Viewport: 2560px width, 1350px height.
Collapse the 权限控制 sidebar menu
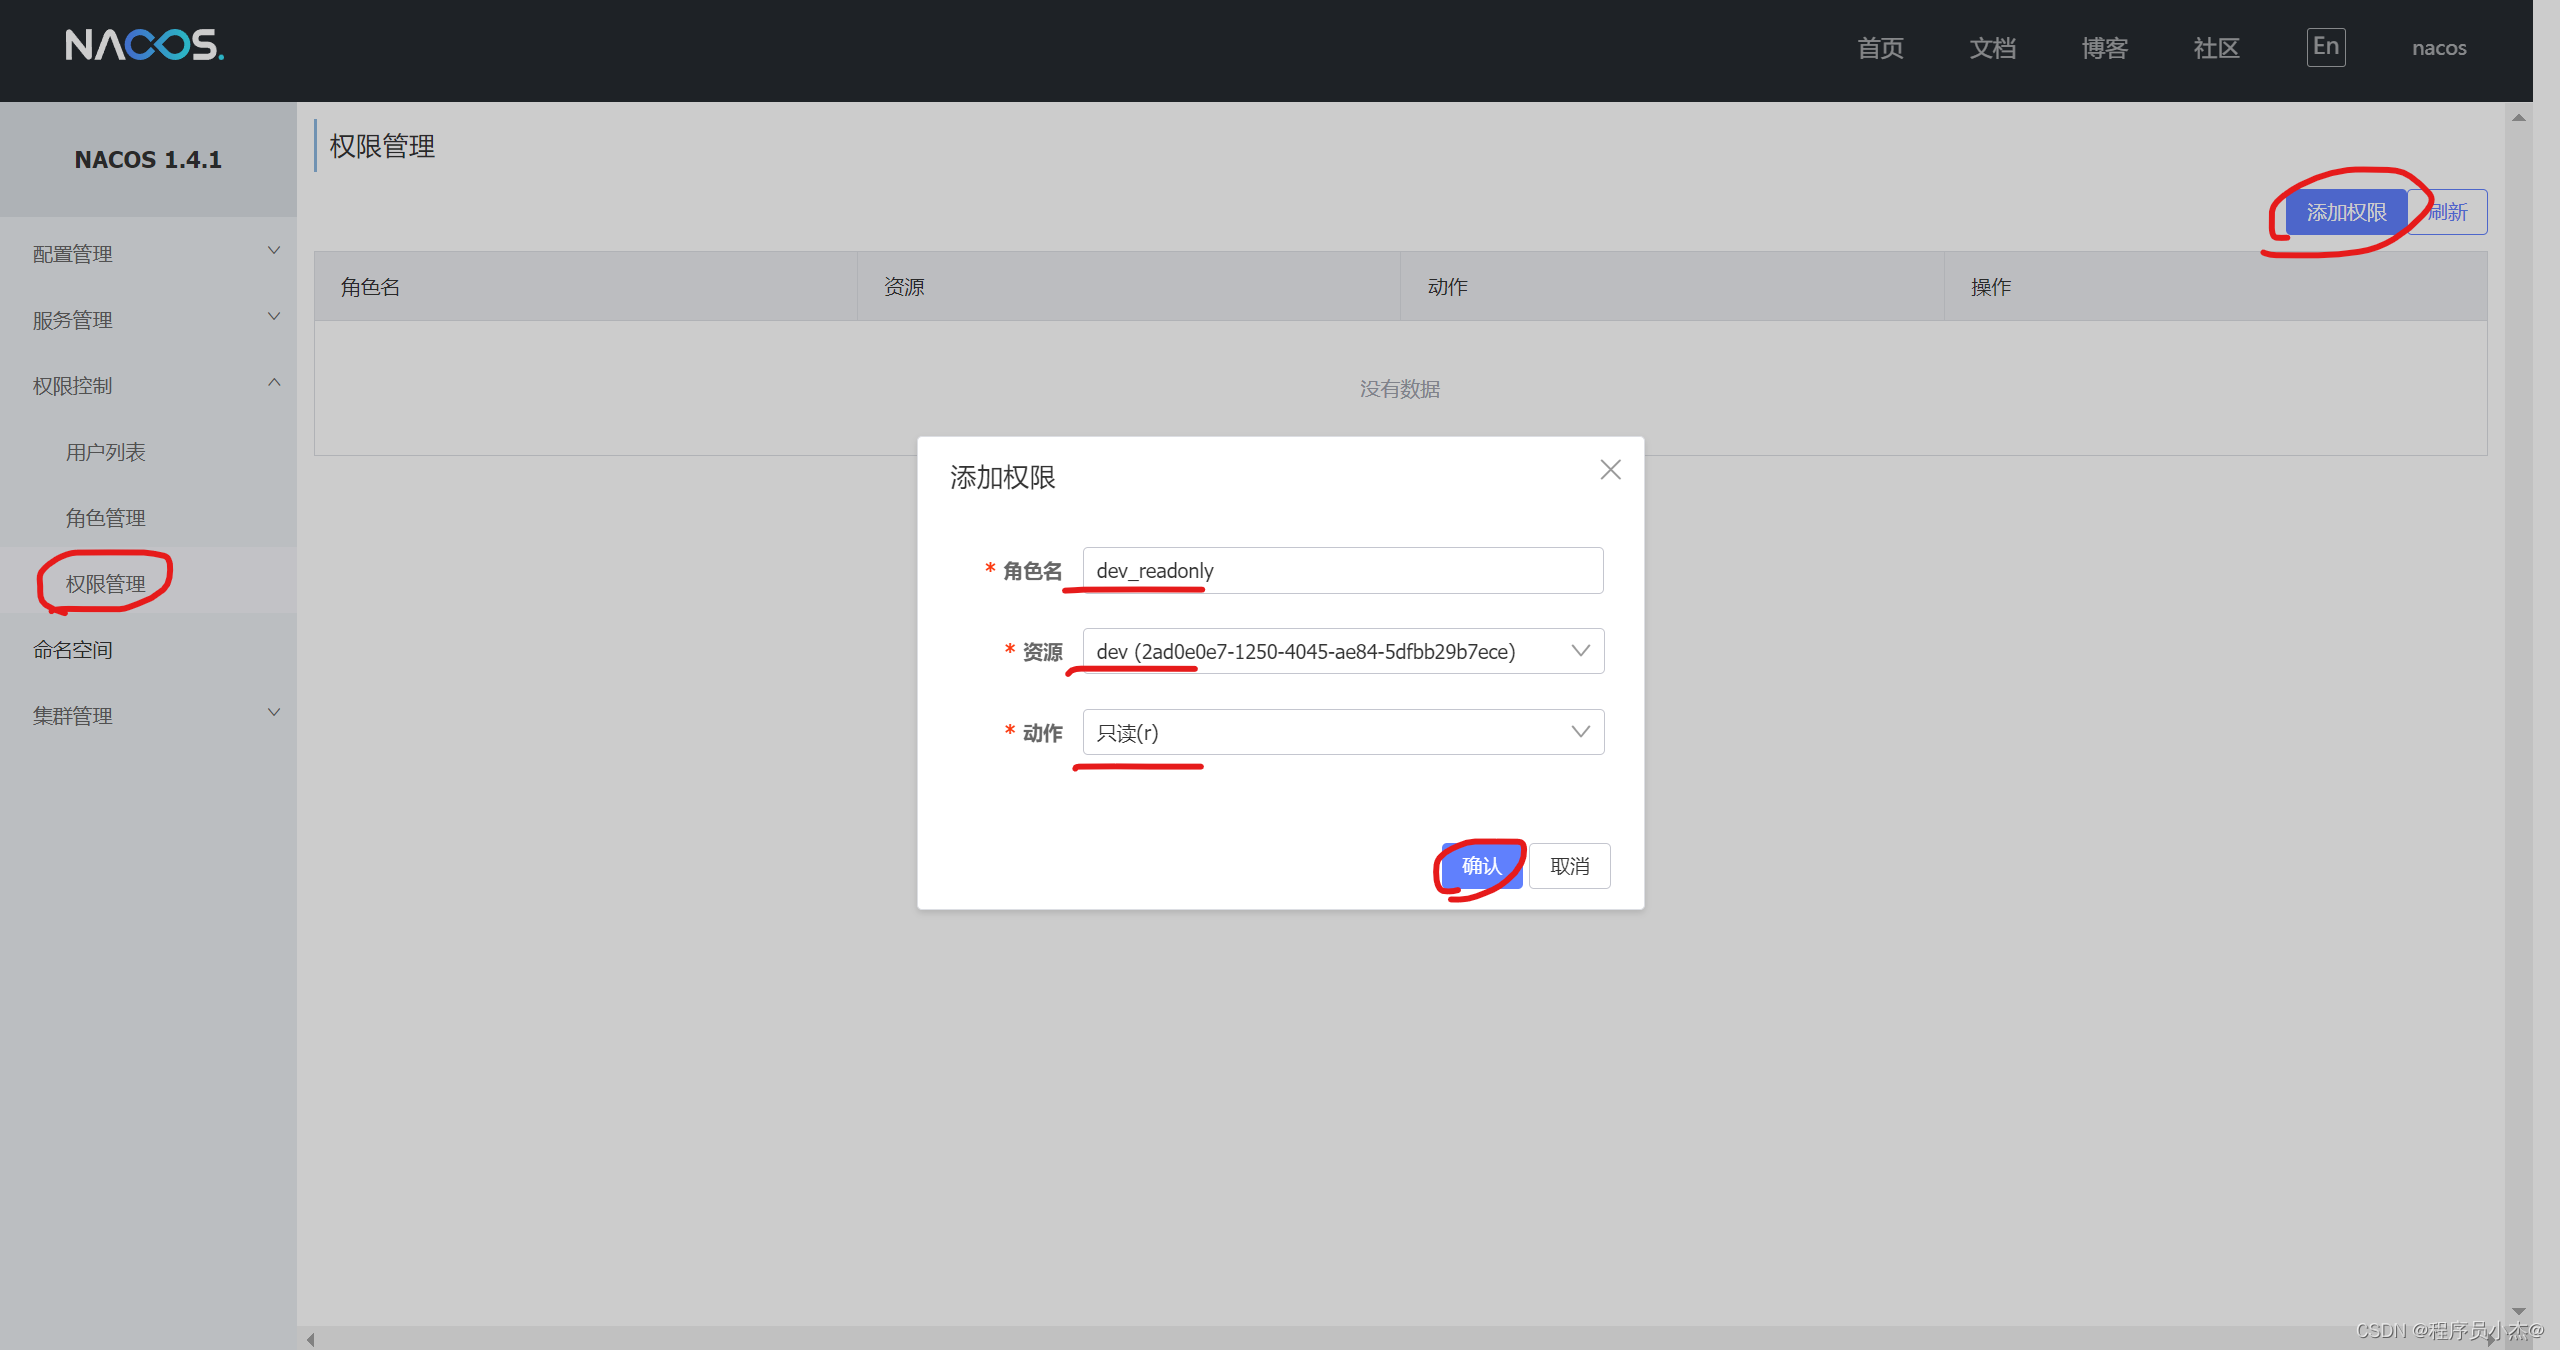tap(148, 386)
